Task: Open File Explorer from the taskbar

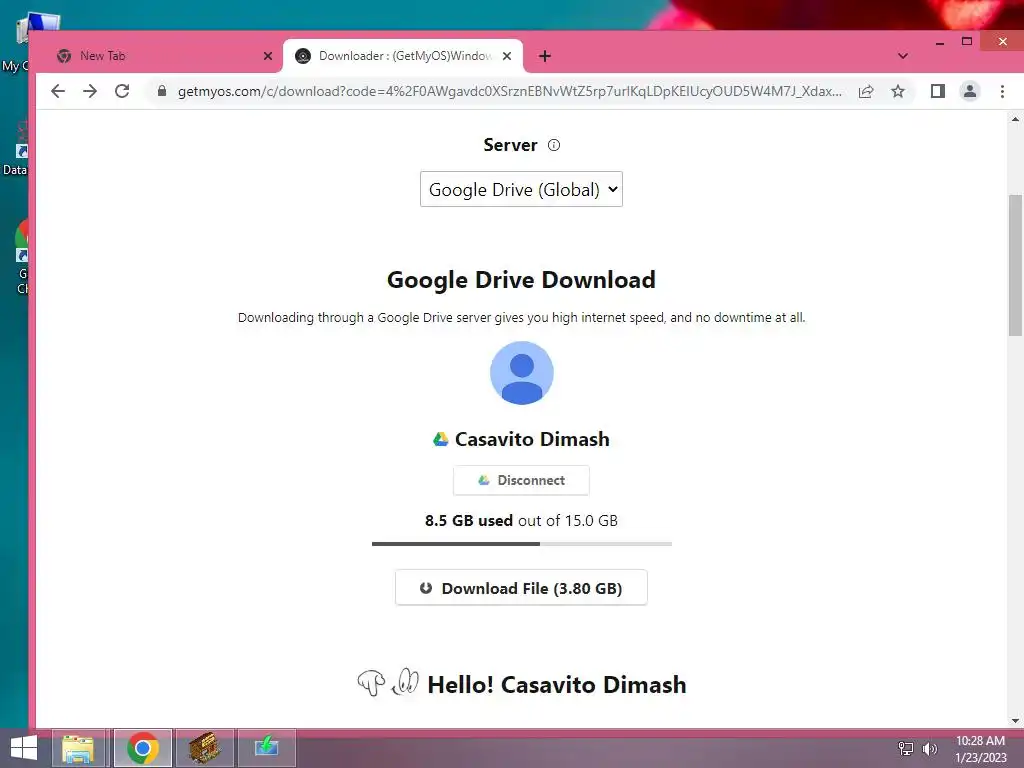Action: point(78,748)
